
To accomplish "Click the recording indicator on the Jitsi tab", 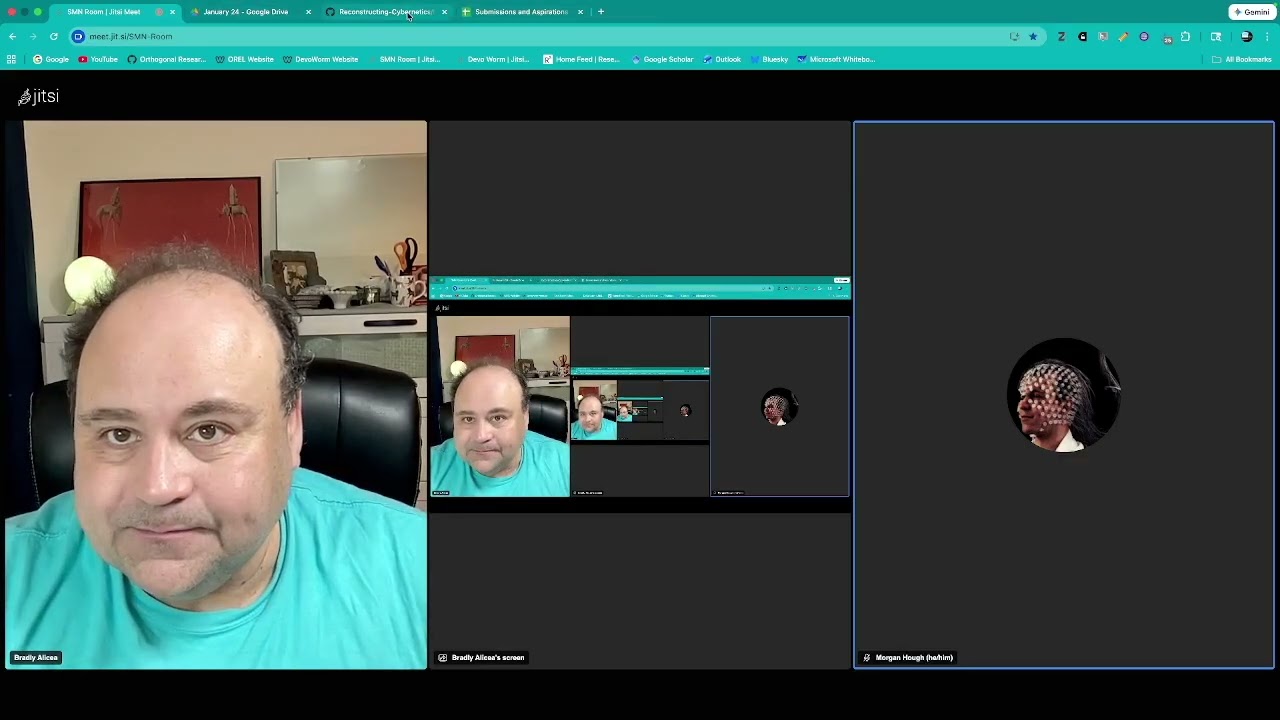I will tap(159, 12).
